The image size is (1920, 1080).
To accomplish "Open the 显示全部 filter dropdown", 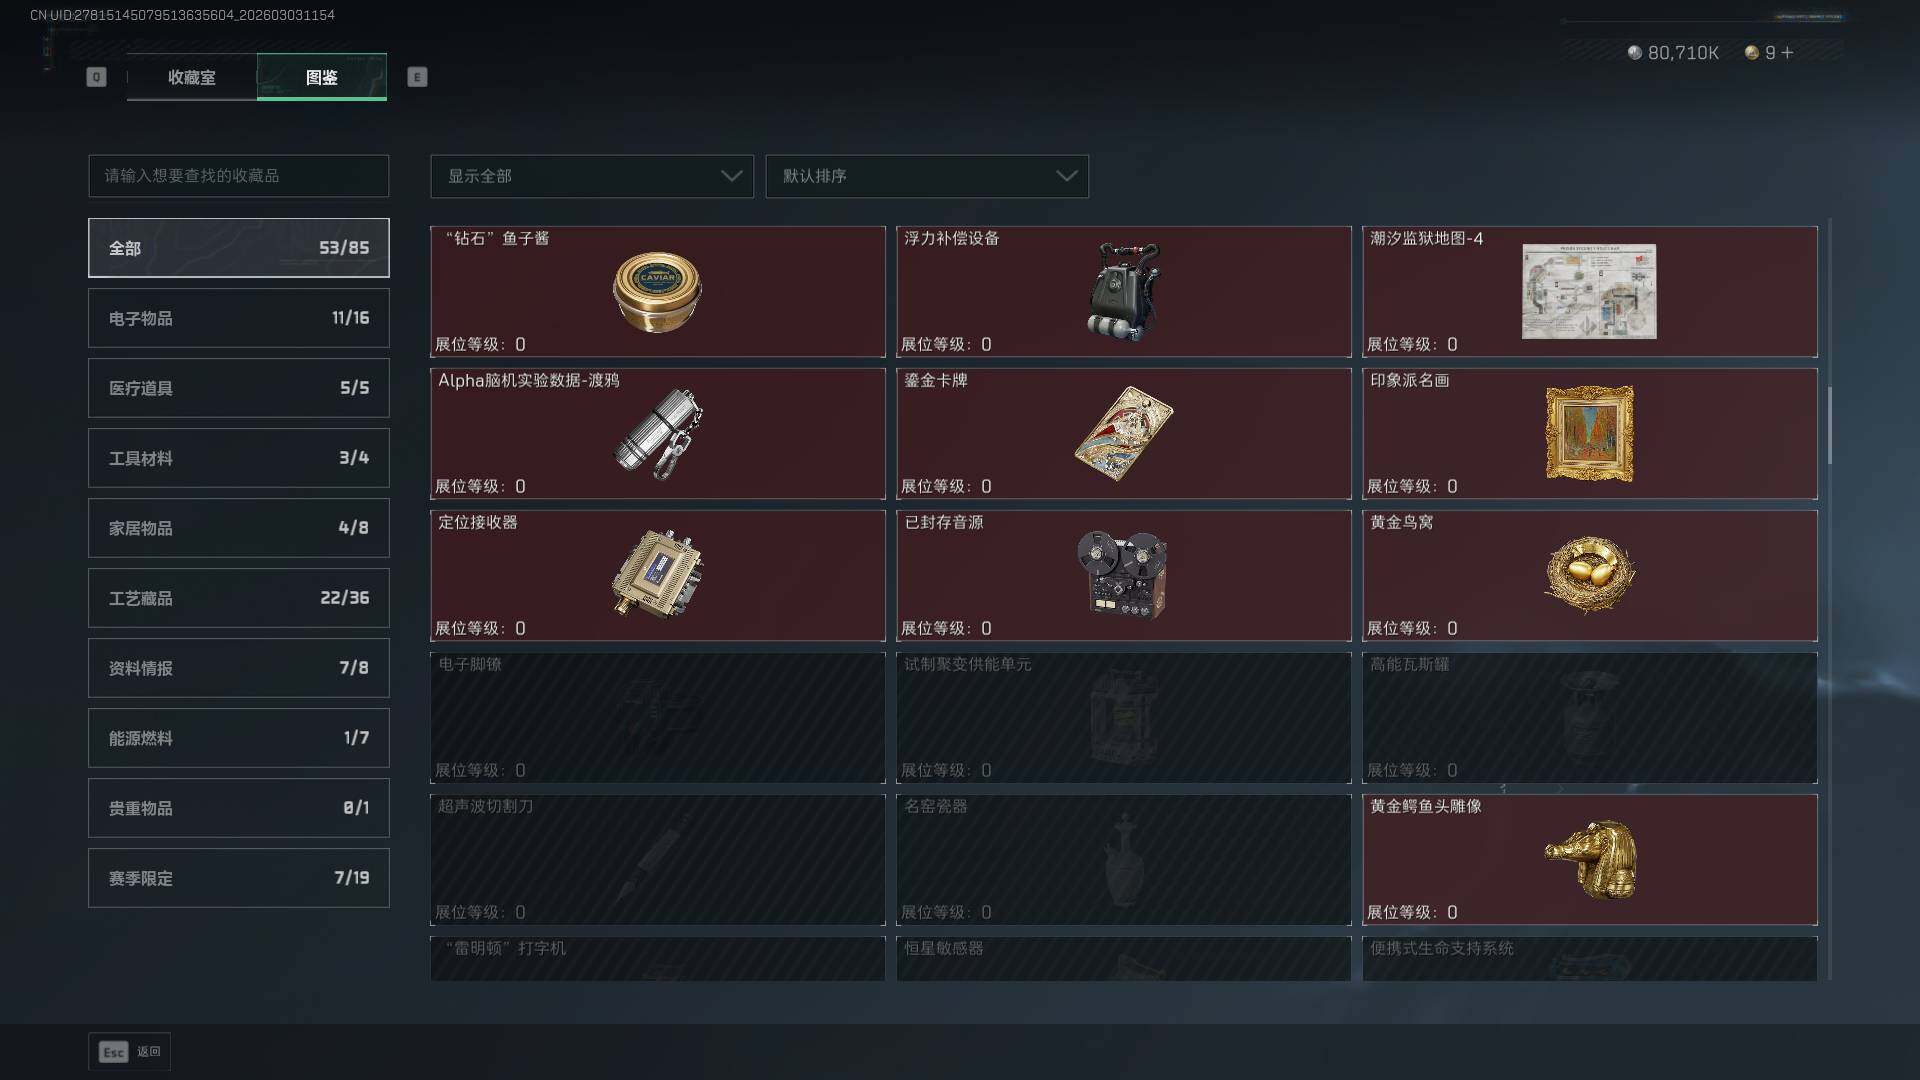I will coord(592,176).
